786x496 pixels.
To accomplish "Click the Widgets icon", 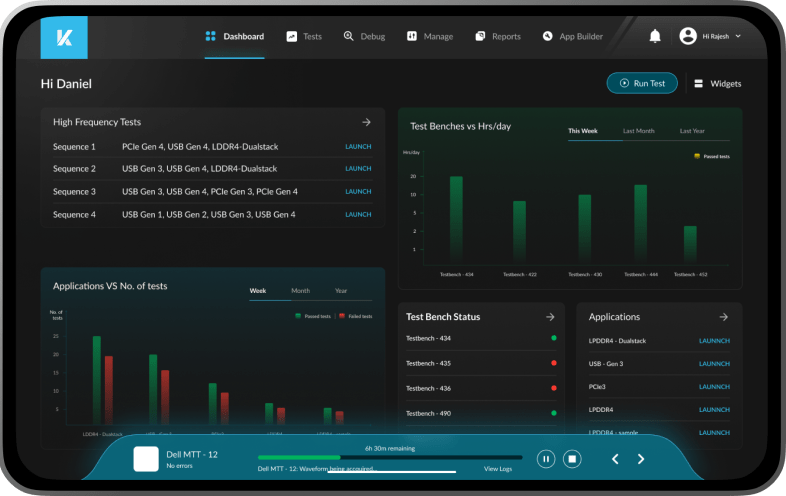I will click(698, 84).
